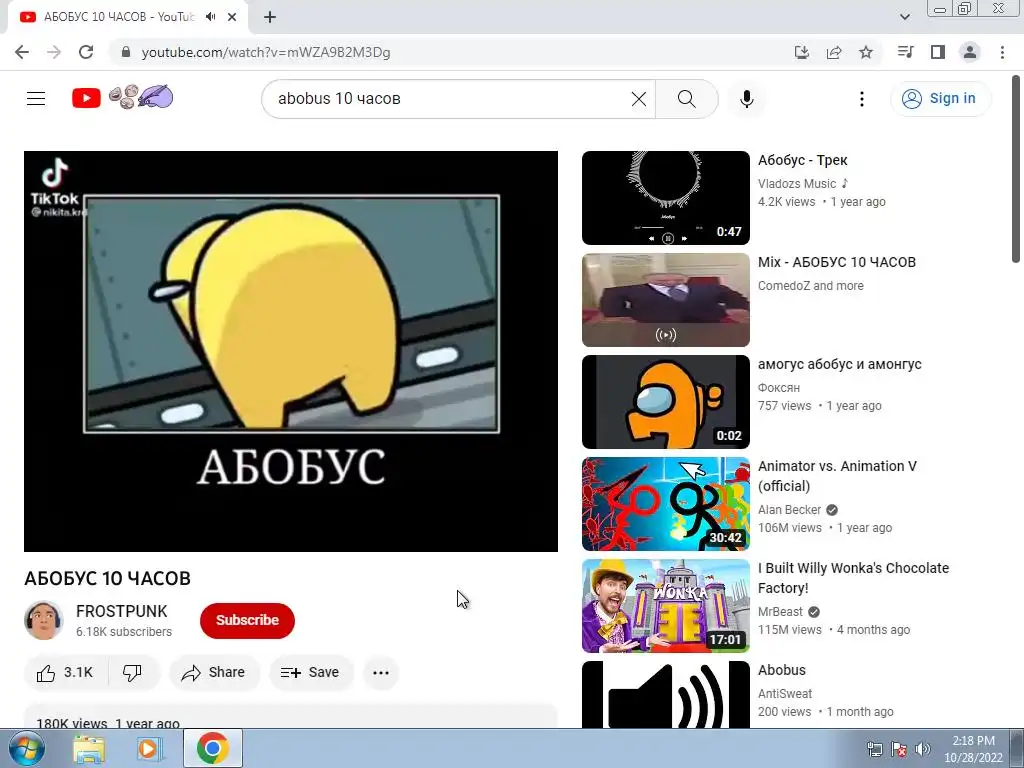Open I Built Willy Wonka's title
The height and width of the screenshot is (768, 1024).
click(x=853, y=577)
